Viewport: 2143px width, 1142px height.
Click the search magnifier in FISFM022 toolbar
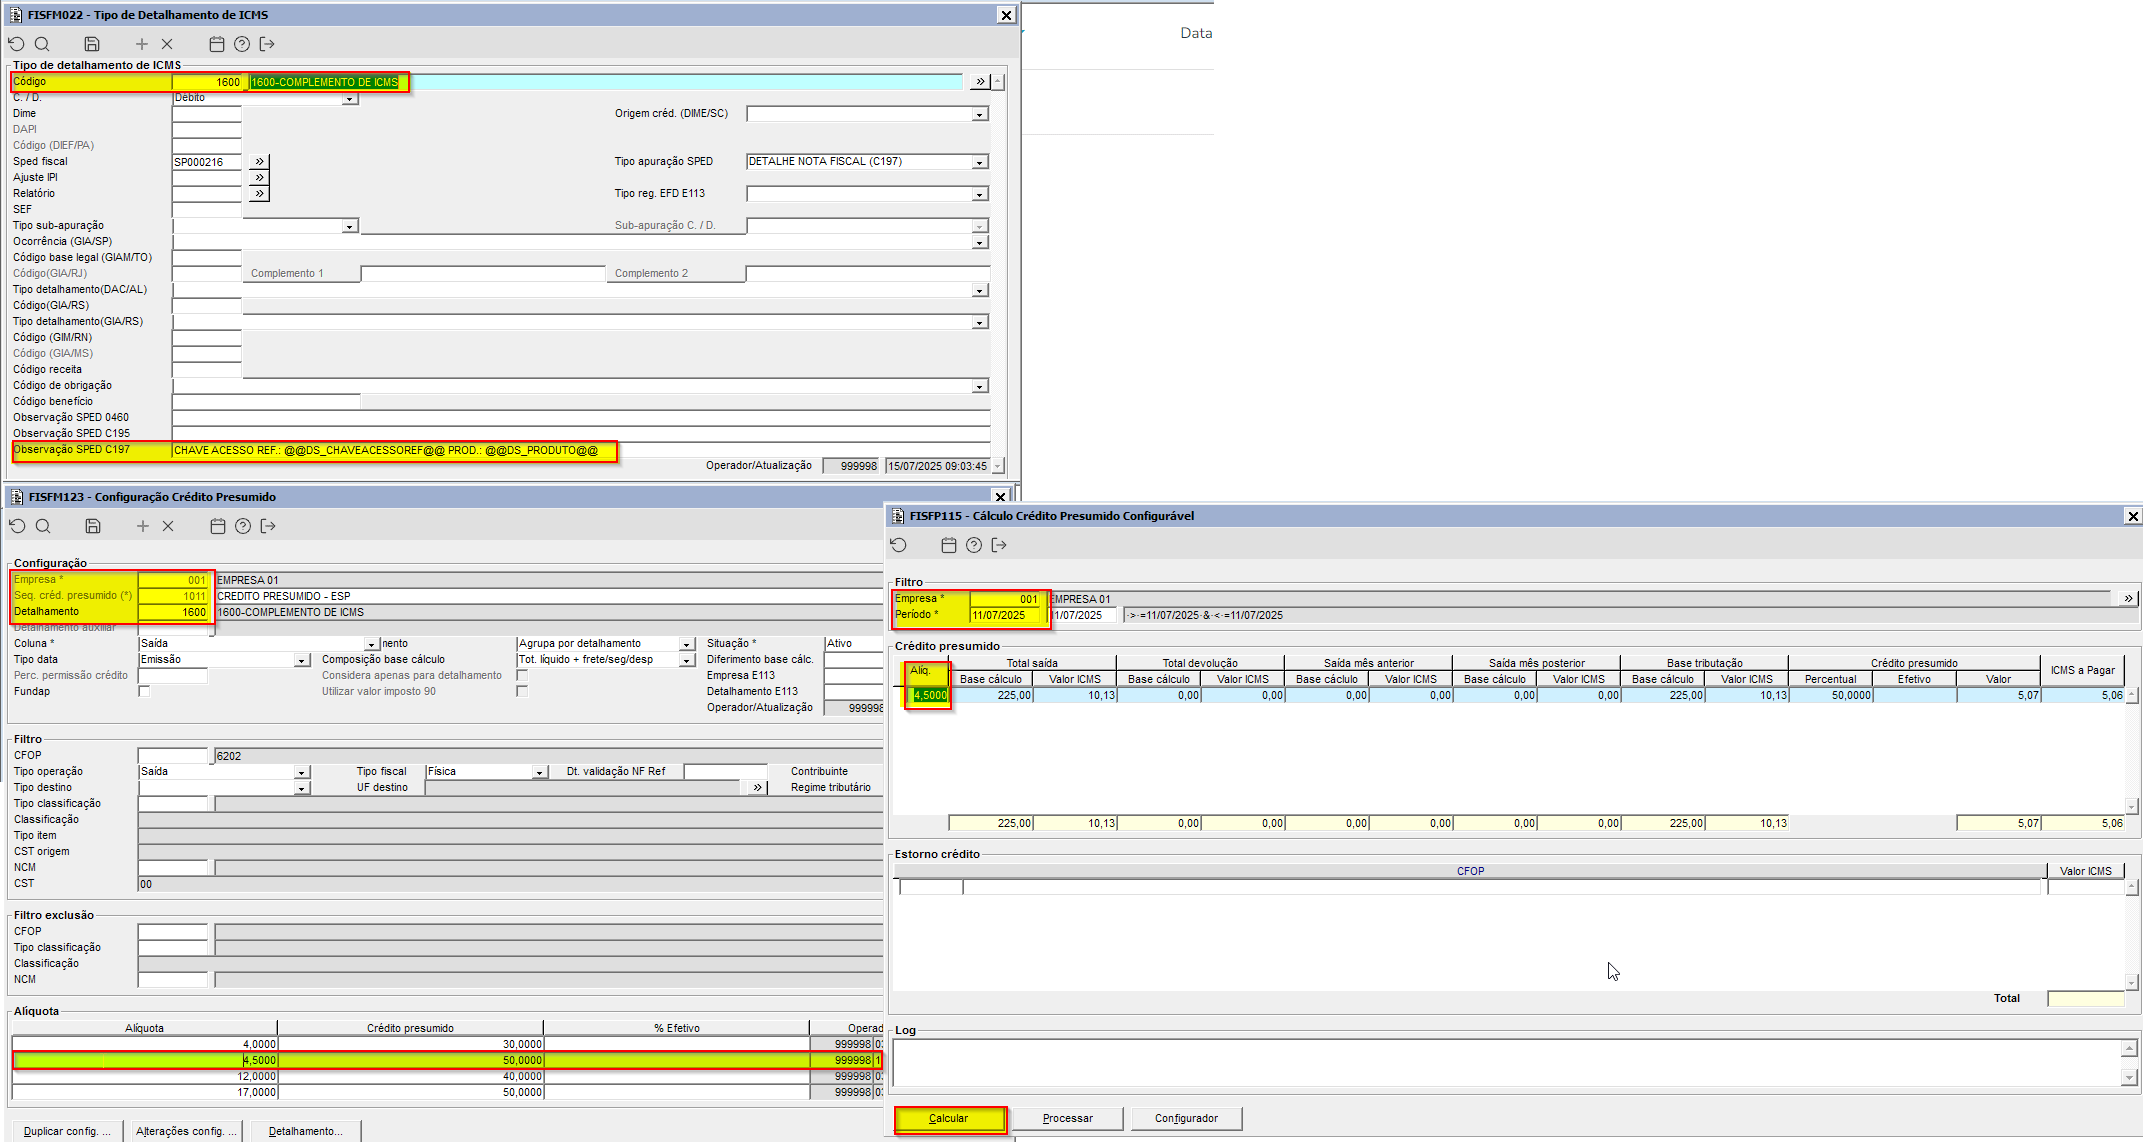tap(42, 44)
